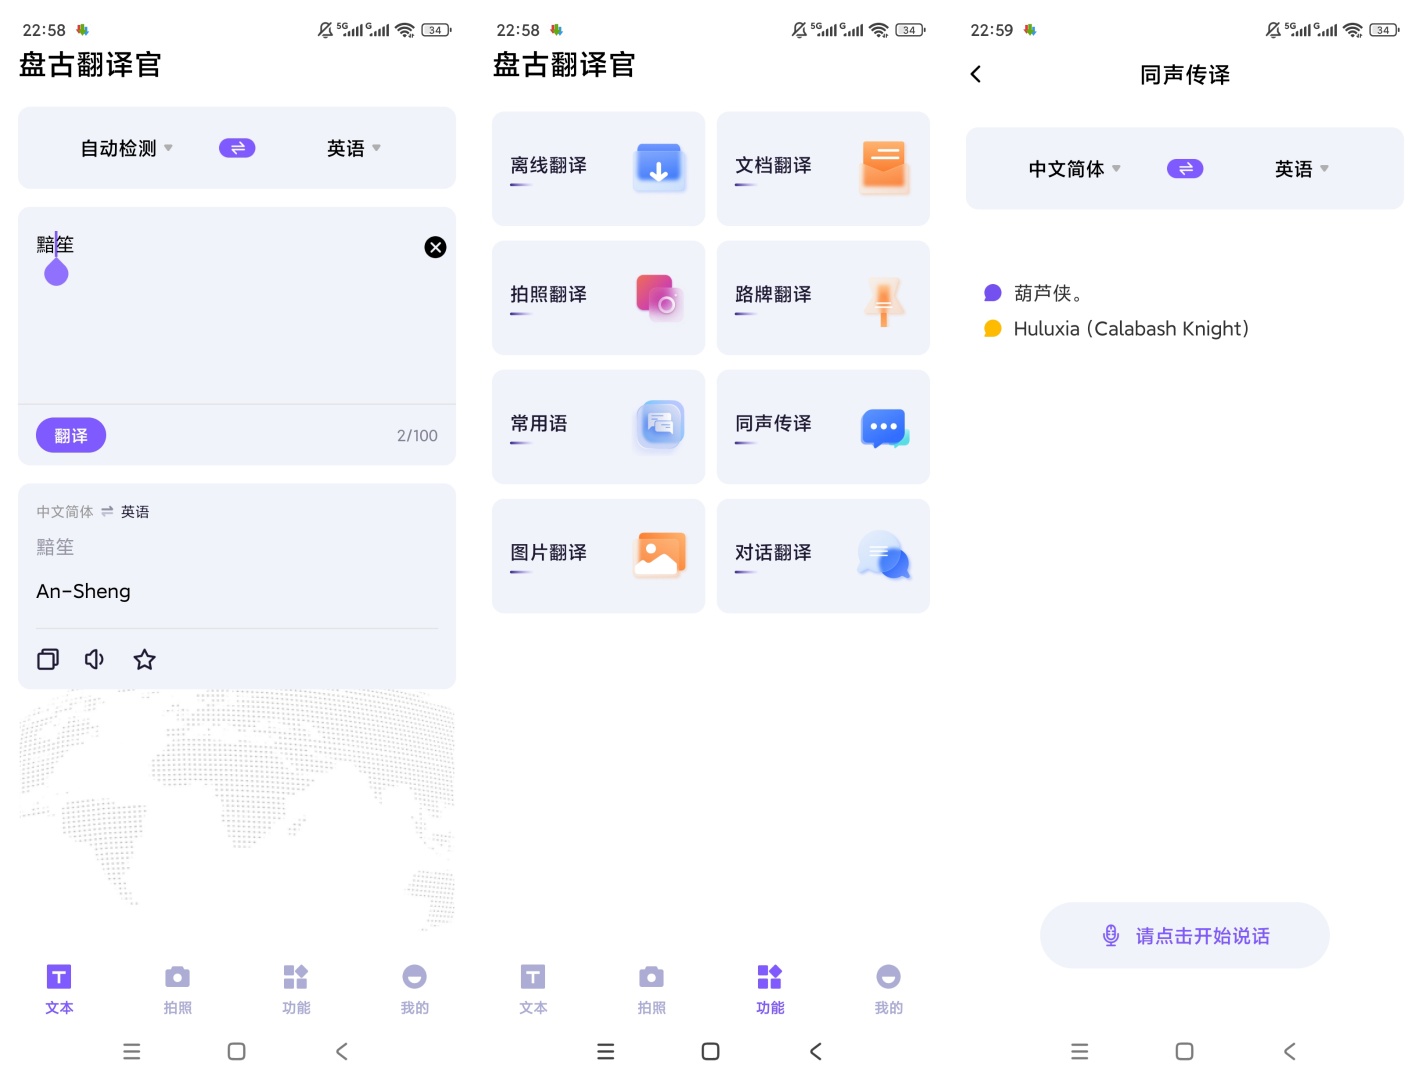This screenshot has width=1422, height=1080.
Task: Tap the 中文简体 ⇌ 英语 result label
Action: [93, 512]
